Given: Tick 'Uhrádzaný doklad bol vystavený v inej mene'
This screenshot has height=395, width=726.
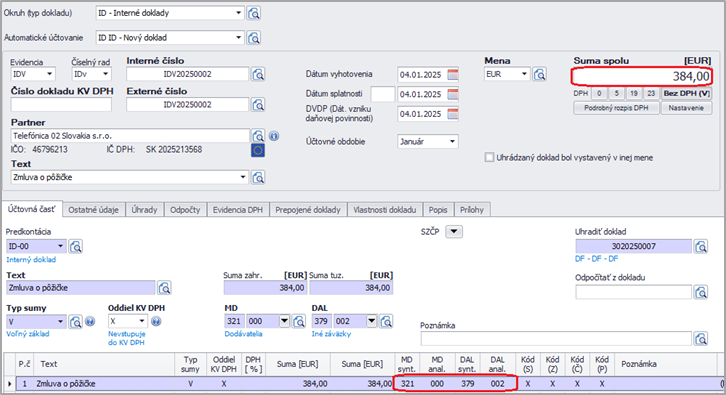Looking at the screenshot, I should [x=489, y=157].
